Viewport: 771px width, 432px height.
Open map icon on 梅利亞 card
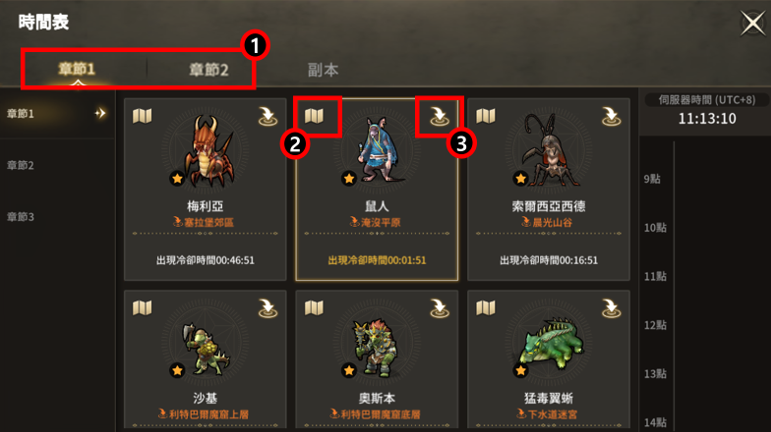click(142, 116)
